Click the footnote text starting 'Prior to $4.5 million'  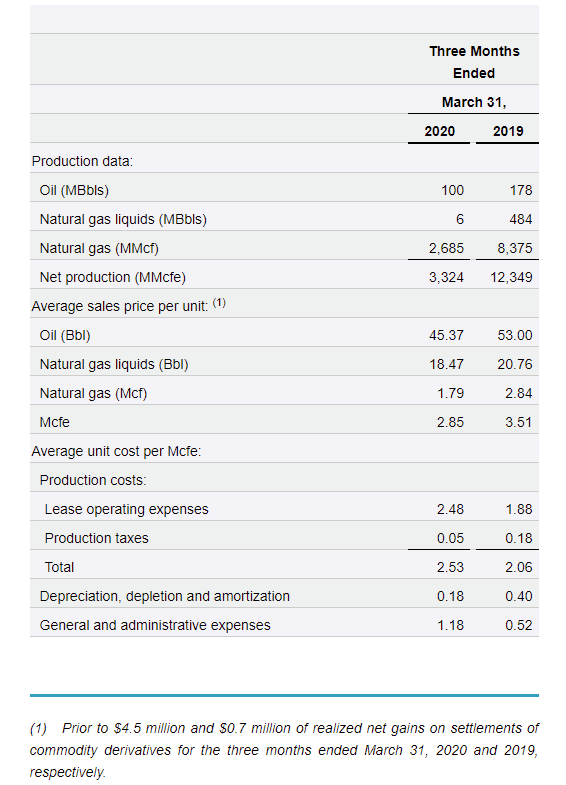pos(284,750)
